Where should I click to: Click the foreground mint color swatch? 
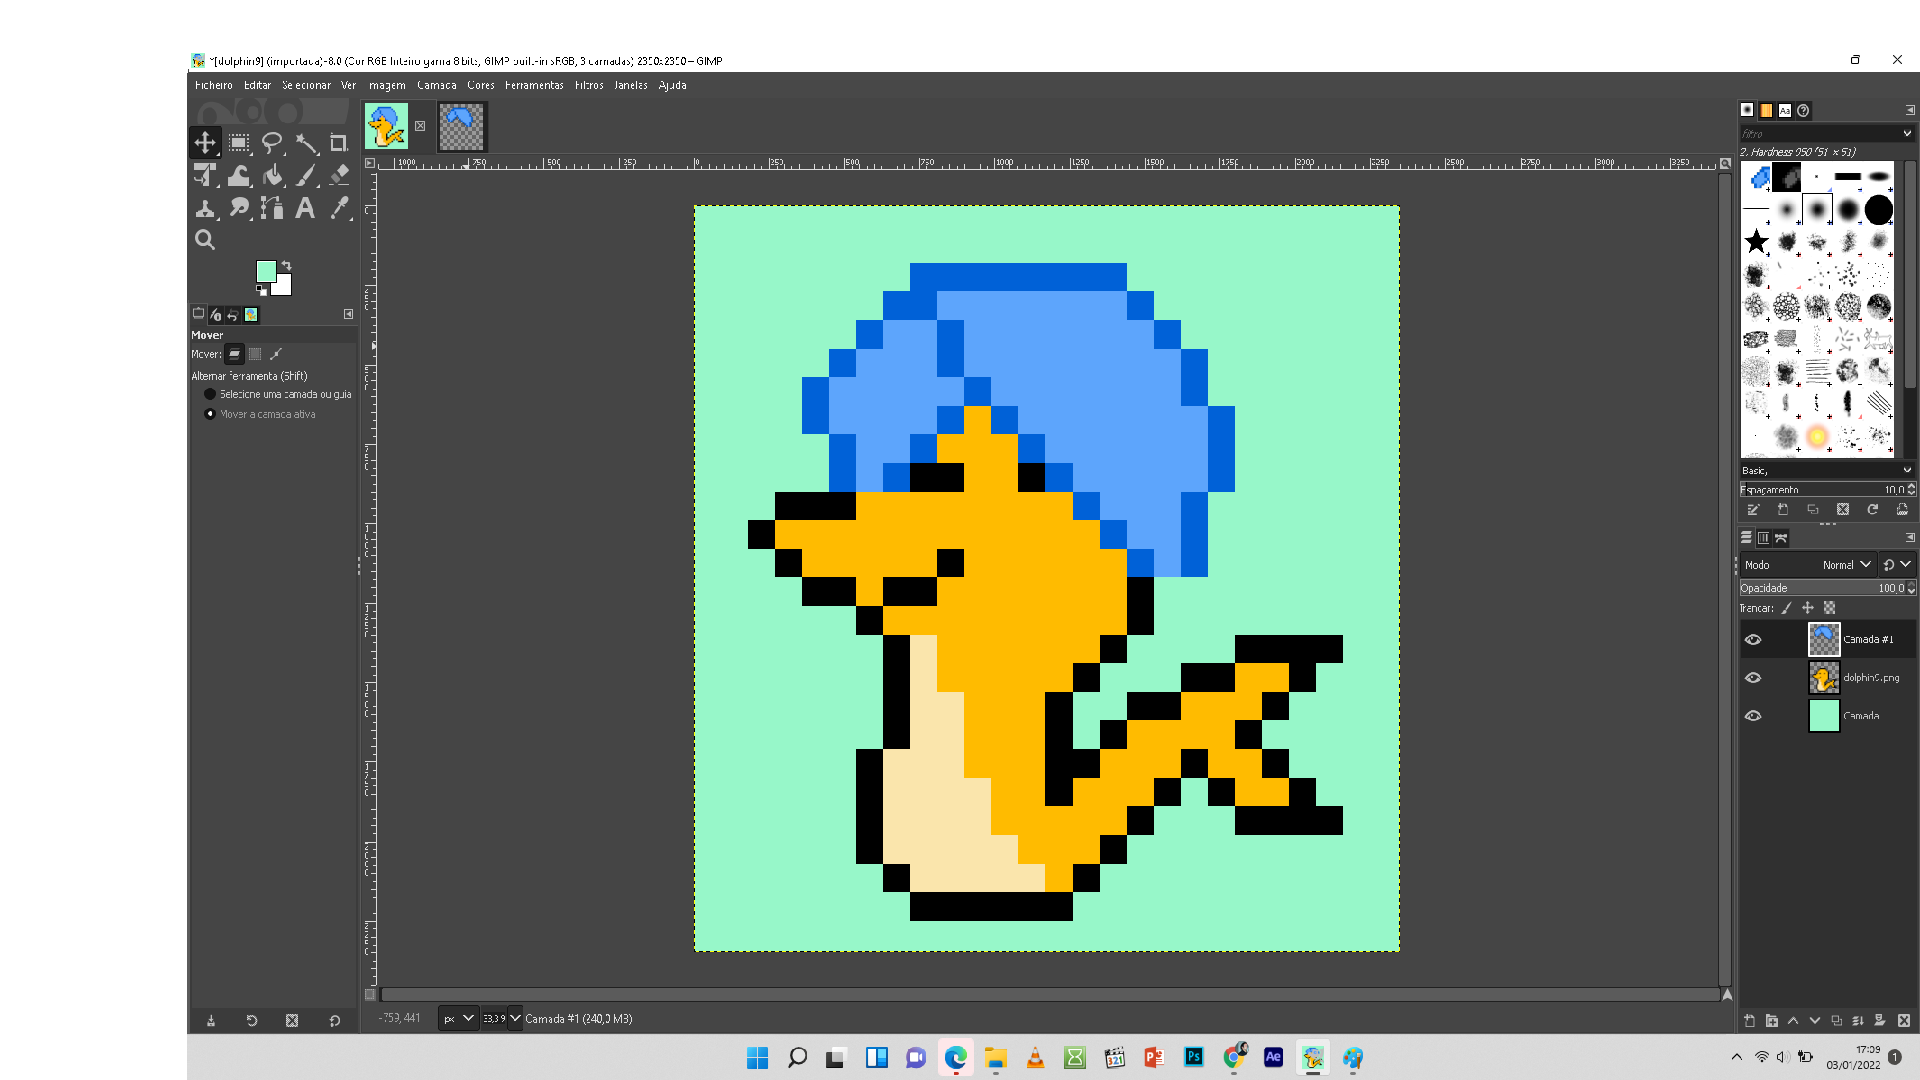266,271
